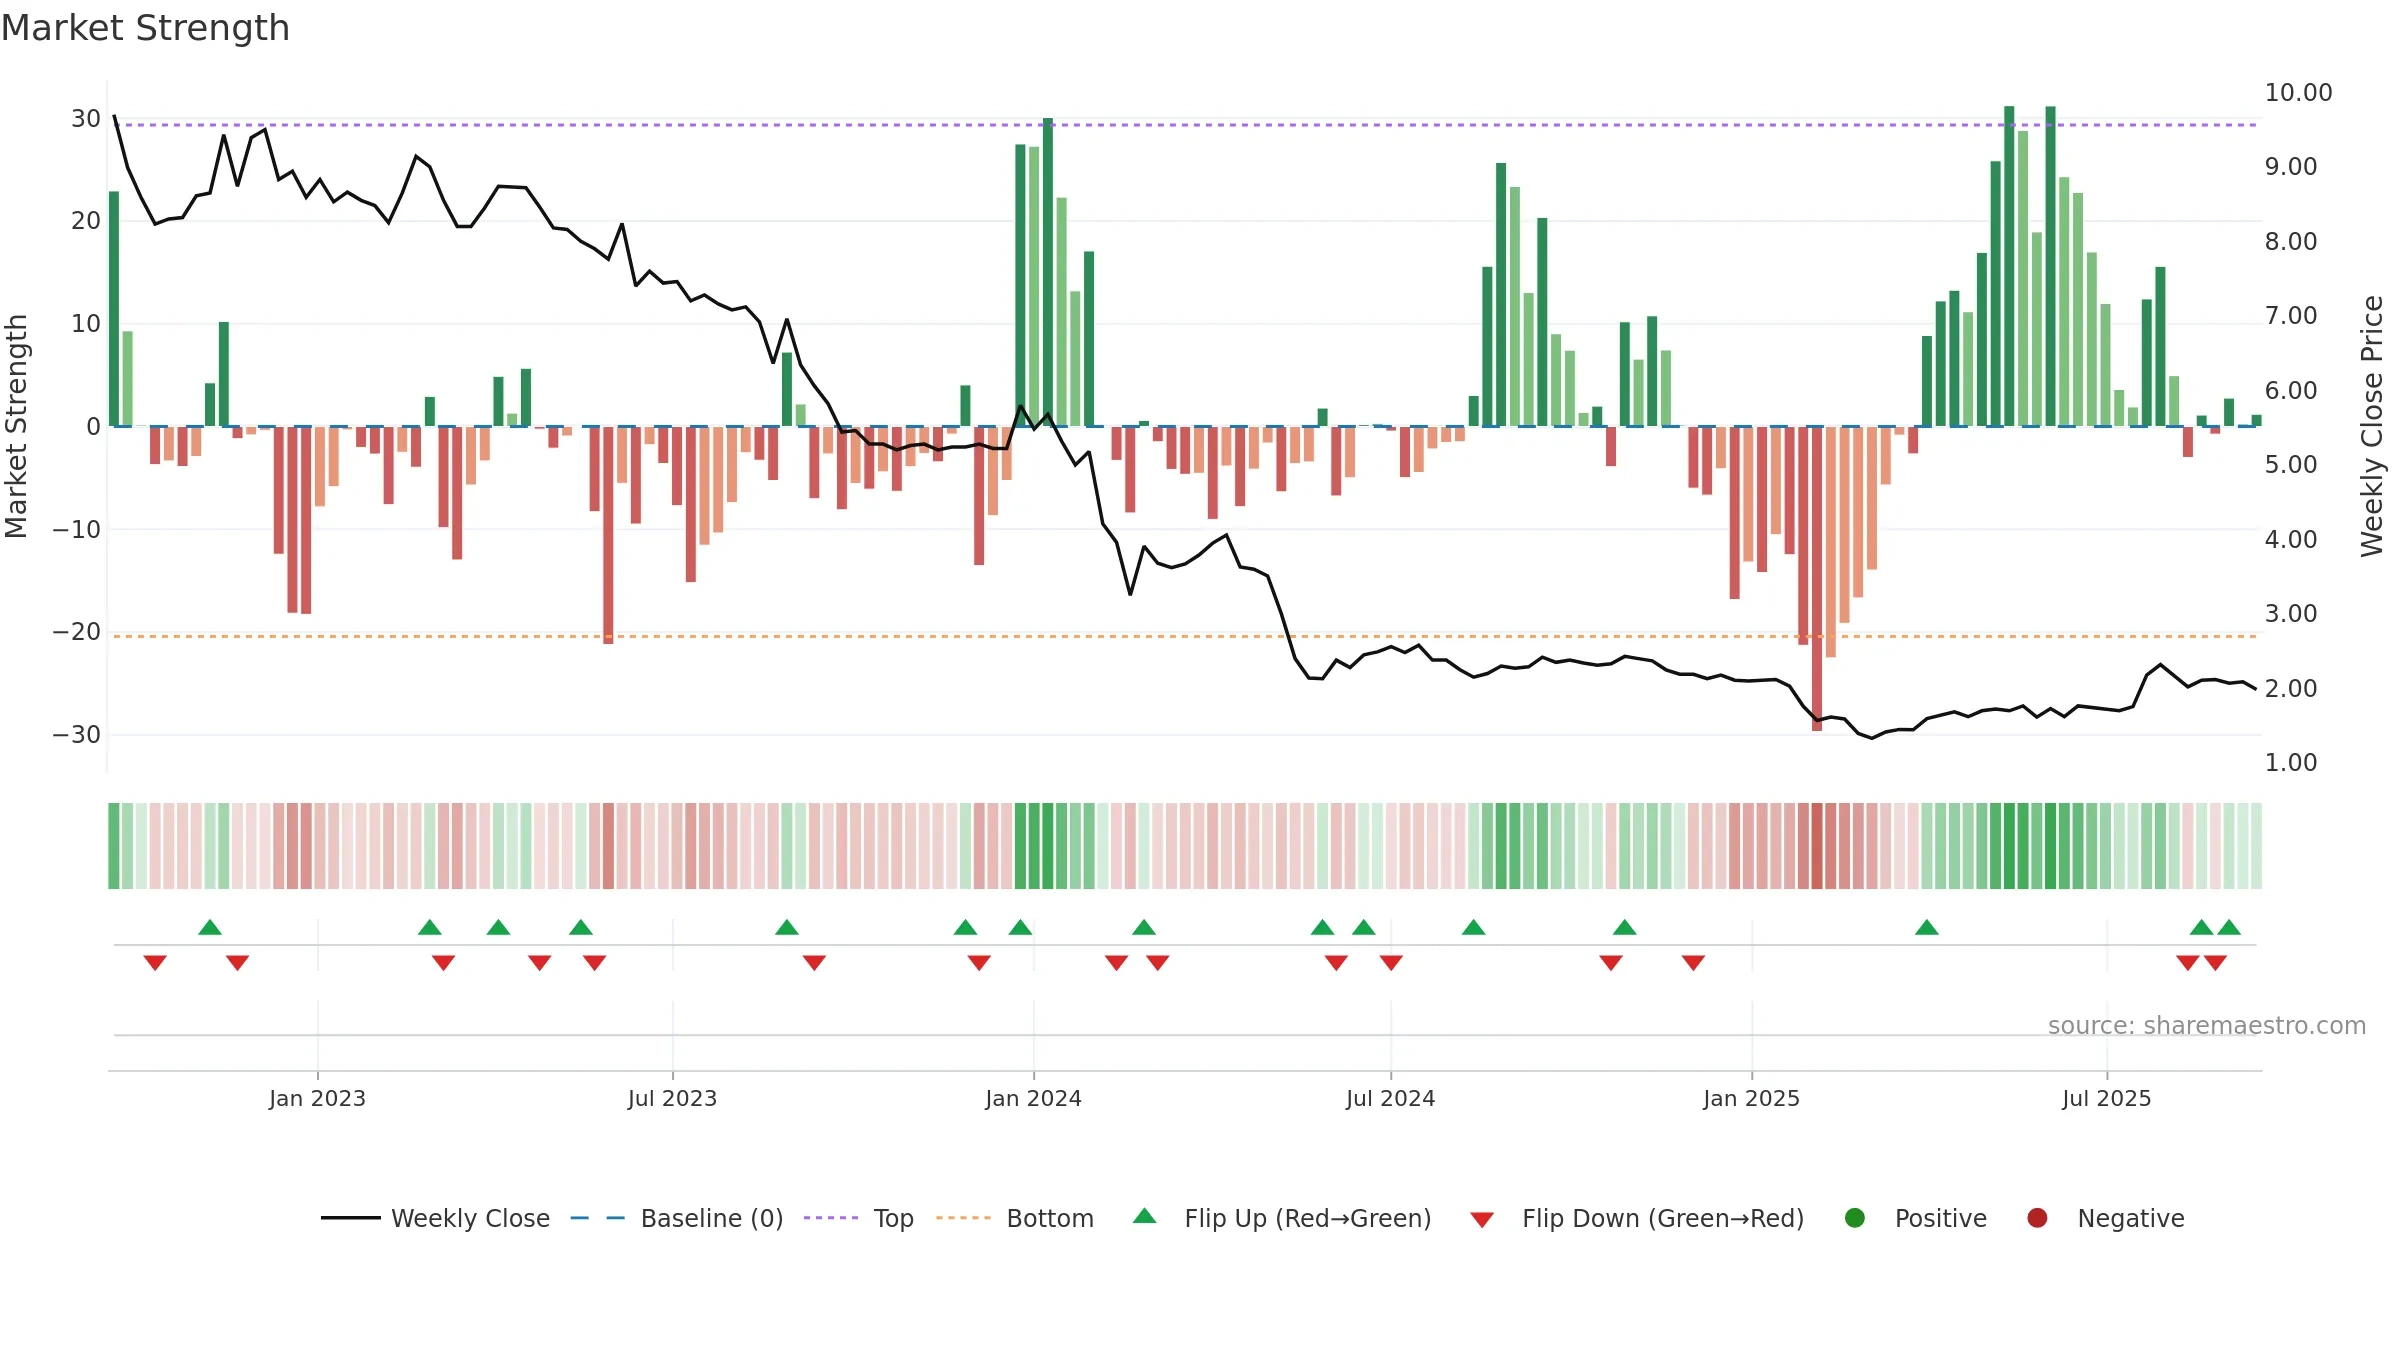Image resolution: width=2400 pixels, height=1350 pixels.
Task: Click the rotated Weekly Close Price axis title
Action: coord(2371,426)
